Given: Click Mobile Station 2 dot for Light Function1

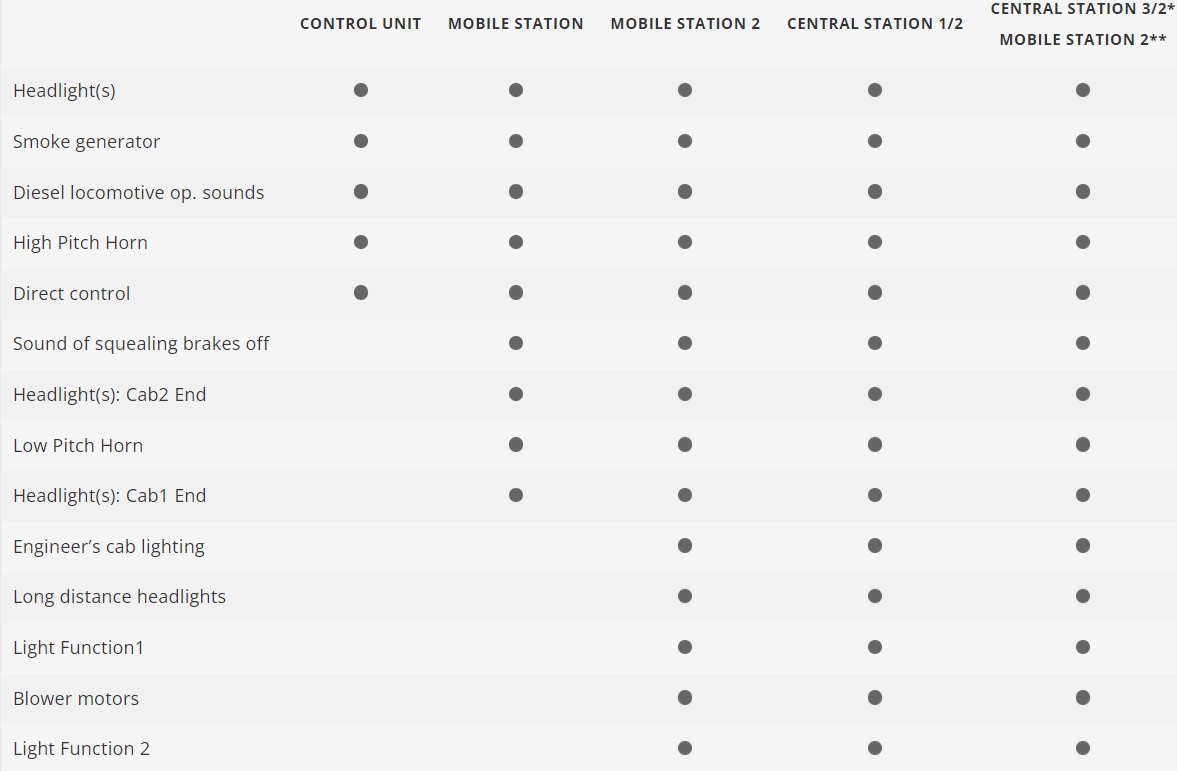Looking at the screenshot, I should click(x=685, y=647).
